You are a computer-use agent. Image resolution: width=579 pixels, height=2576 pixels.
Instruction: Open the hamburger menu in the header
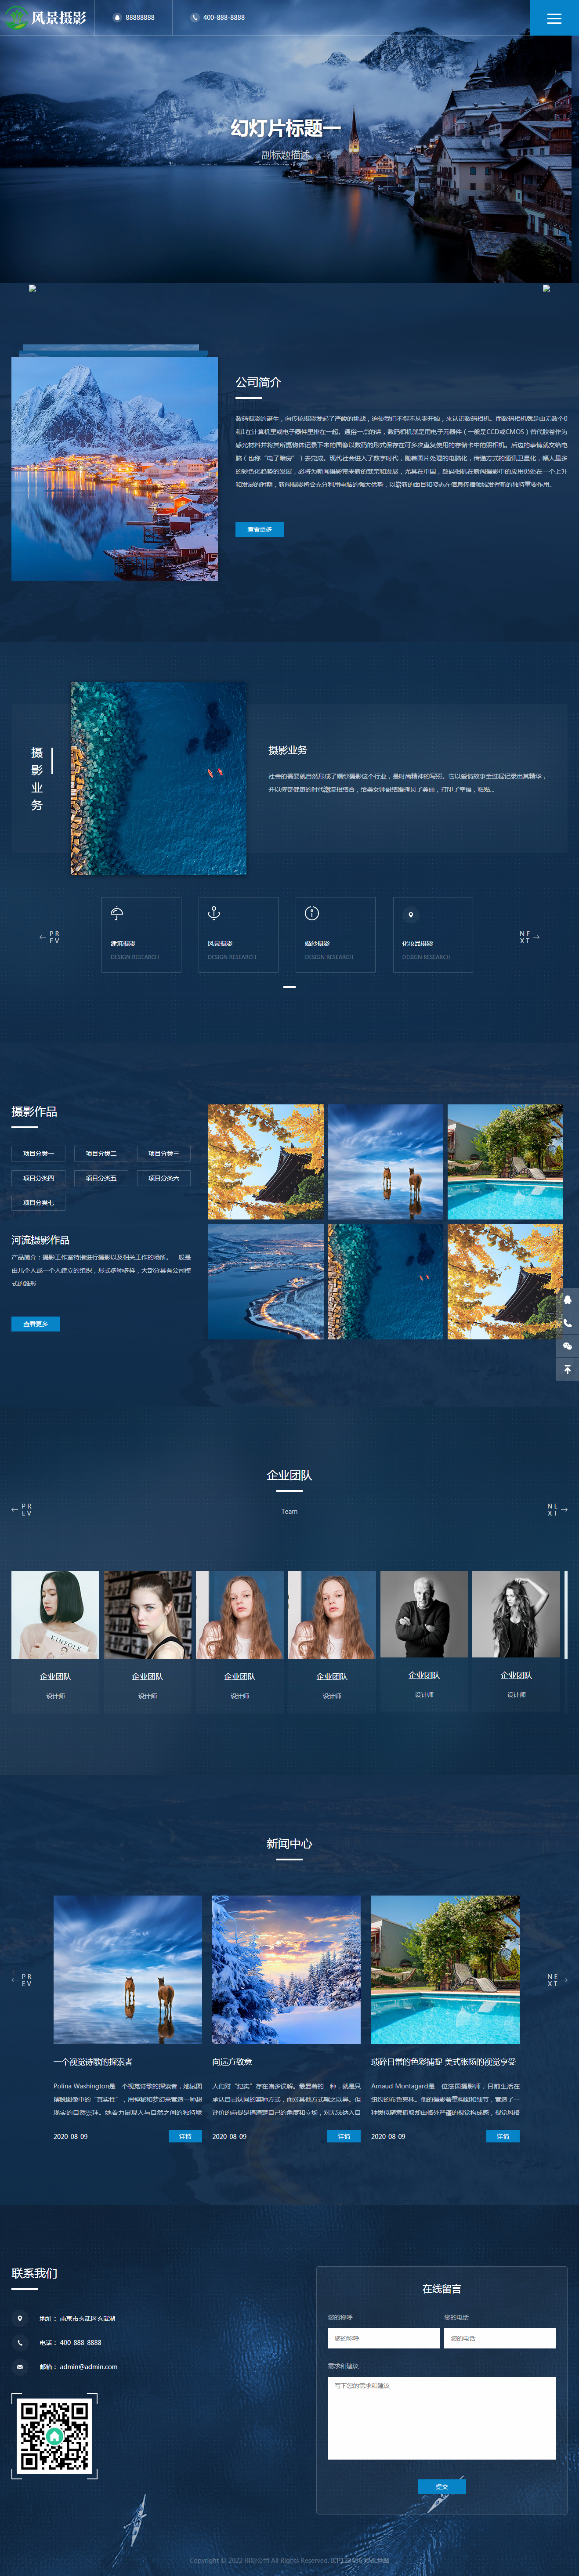tap(554, 18)
